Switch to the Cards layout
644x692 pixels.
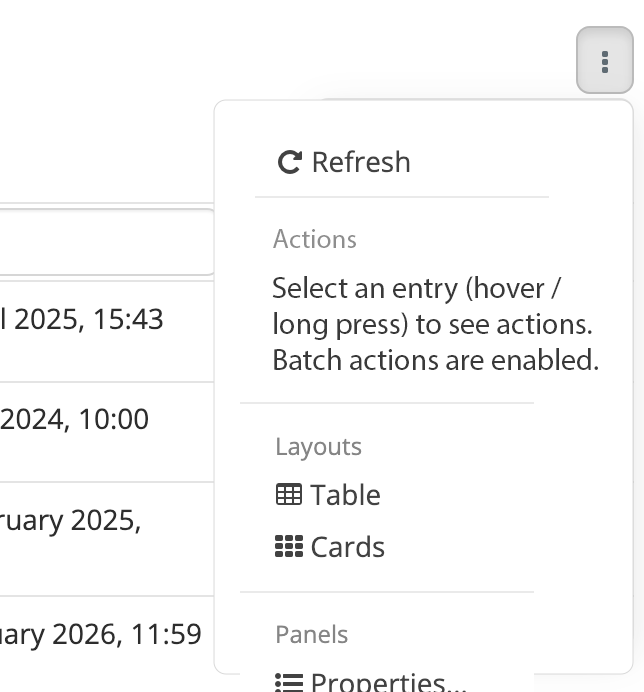tap(347, 547)
